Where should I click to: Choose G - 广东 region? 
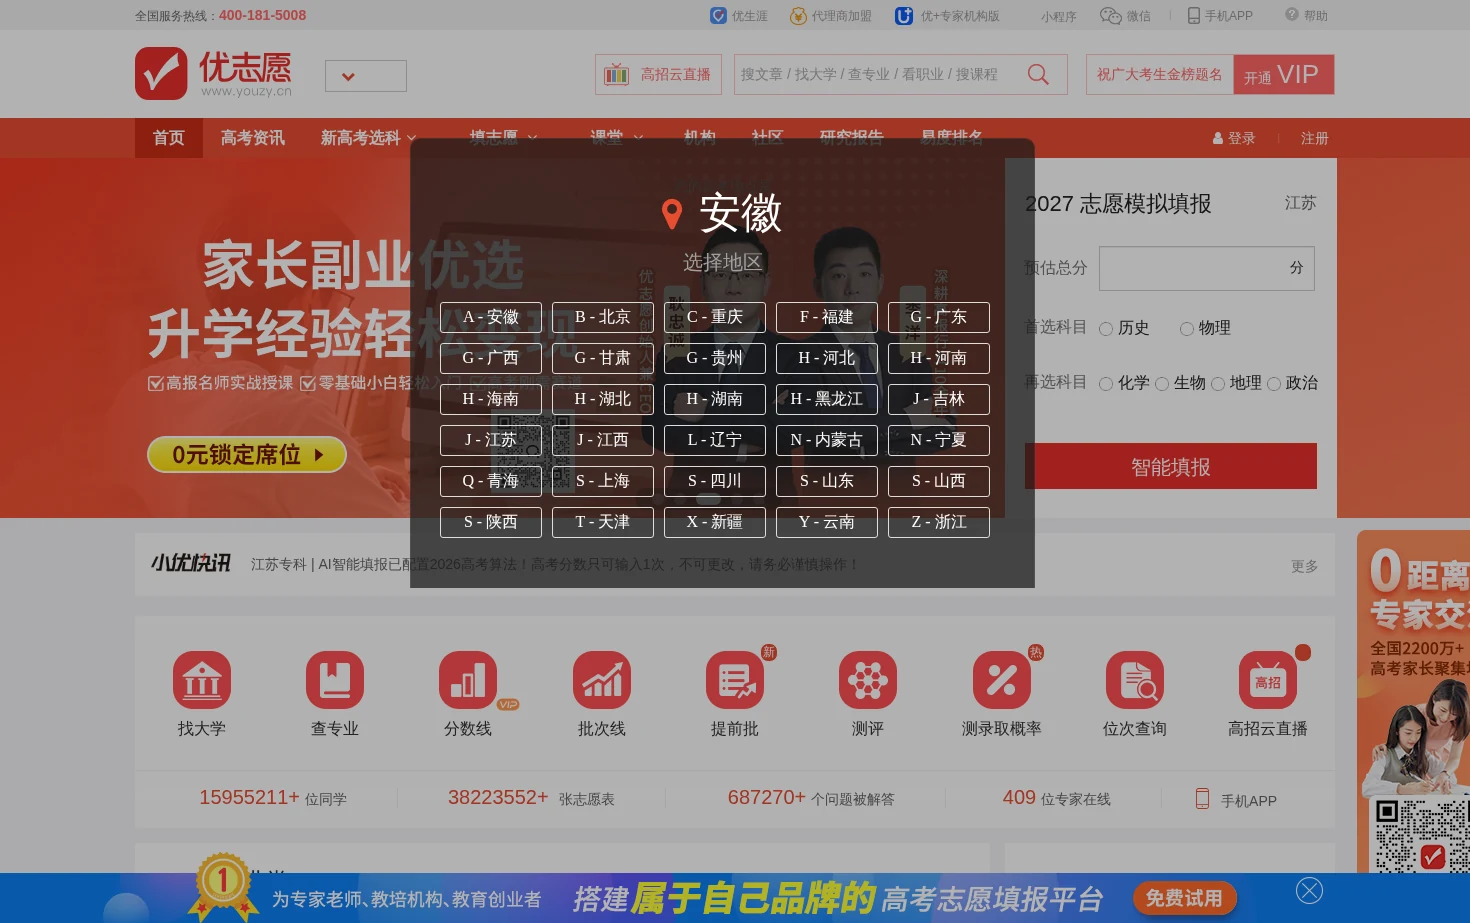[939, 317]
